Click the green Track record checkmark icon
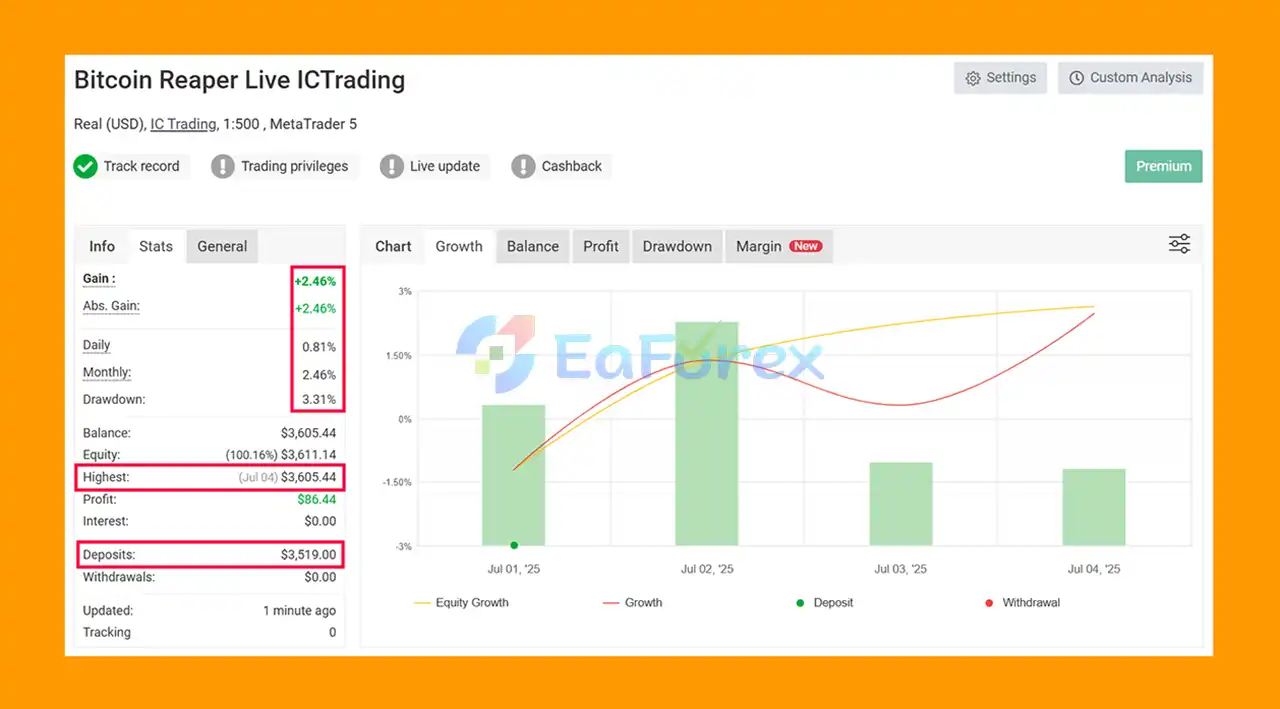The image size is (1280, 709). (x=85, y=166)
